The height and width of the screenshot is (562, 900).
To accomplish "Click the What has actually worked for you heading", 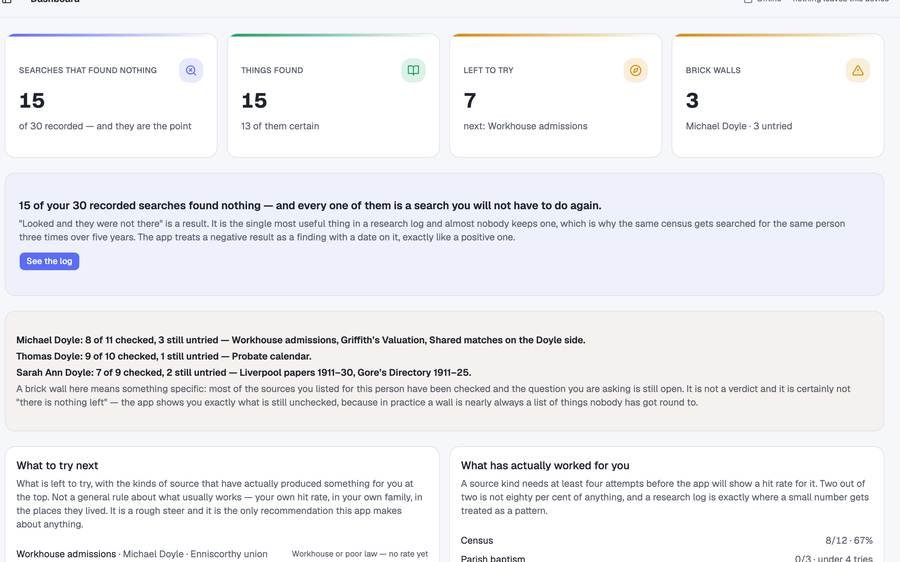I will click(x=545, y=466).
